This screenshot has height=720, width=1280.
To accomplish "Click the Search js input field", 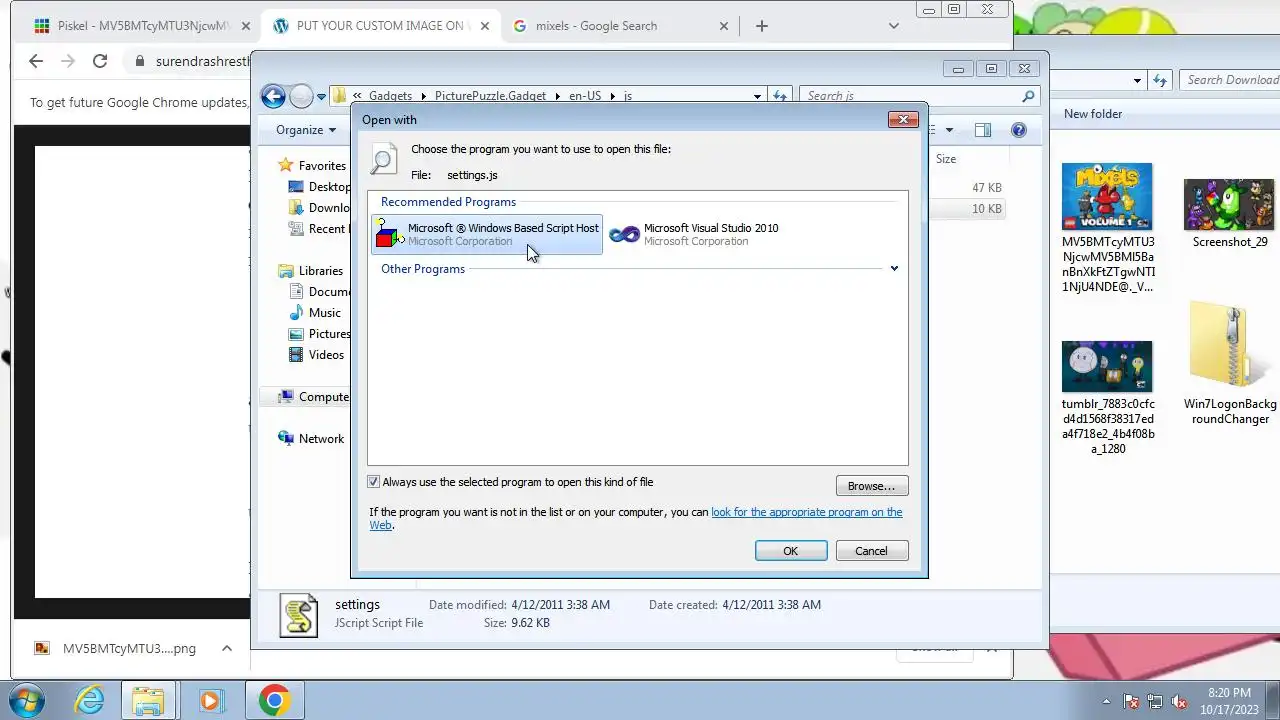I will [910, 96].
